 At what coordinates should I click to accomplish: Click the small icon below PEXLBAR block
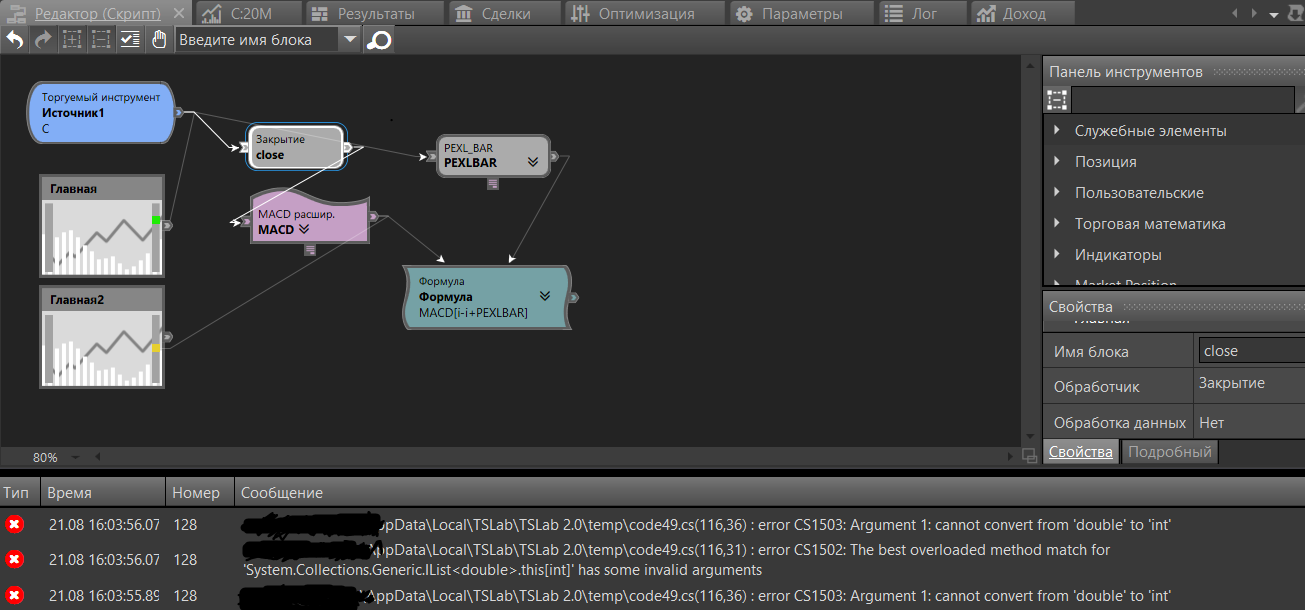tap(493, 184)
